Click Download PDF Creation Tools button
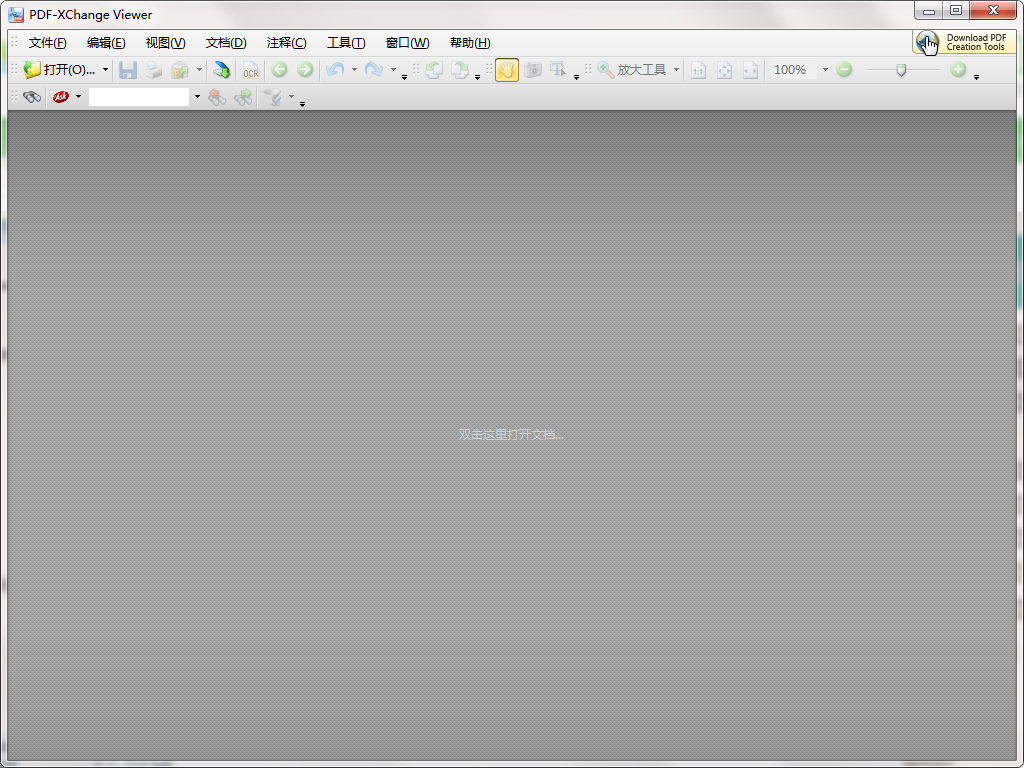Image resolution: width=1024 pixels, height=768 pixels. (963, 42)
